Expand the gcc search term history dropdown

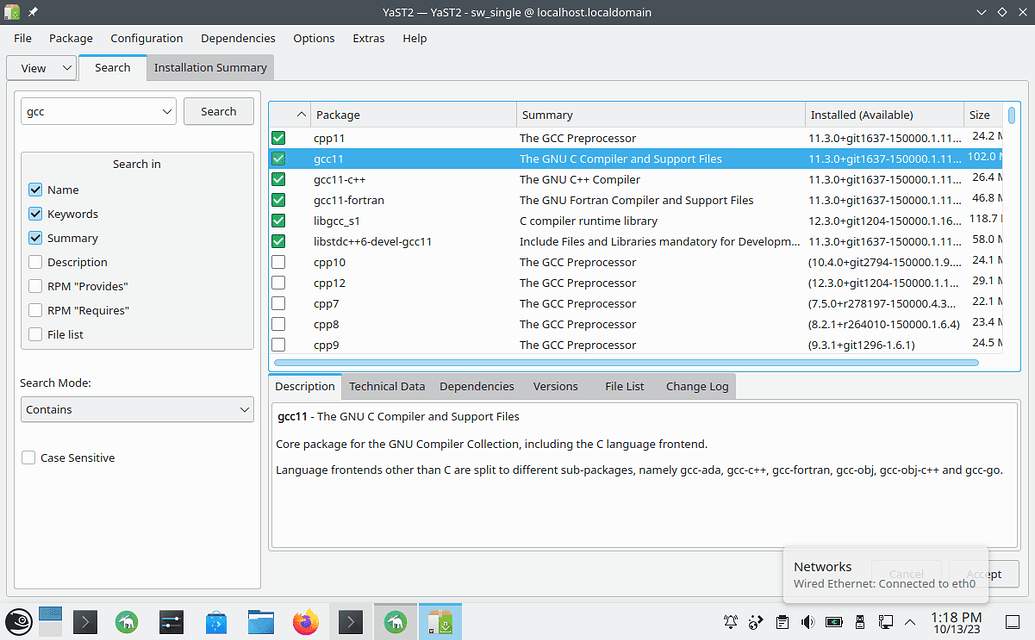click(167, 112)
